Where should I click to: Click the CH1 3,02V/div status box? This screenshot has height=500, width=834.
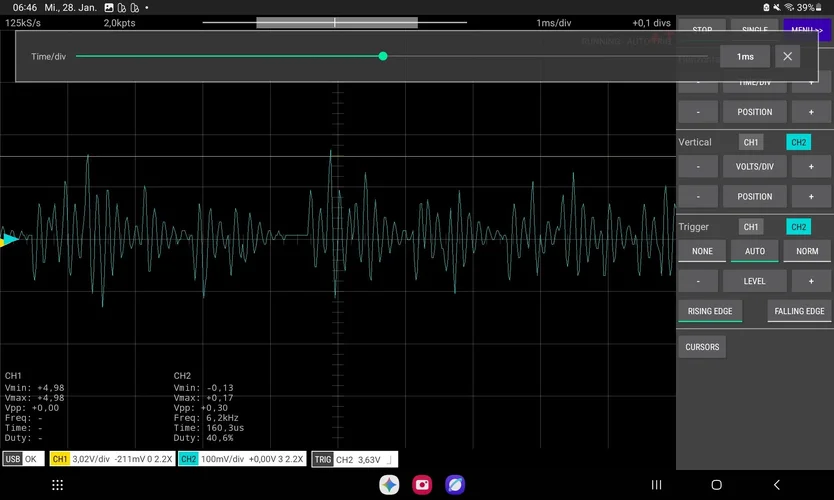[x=112, y=459]
